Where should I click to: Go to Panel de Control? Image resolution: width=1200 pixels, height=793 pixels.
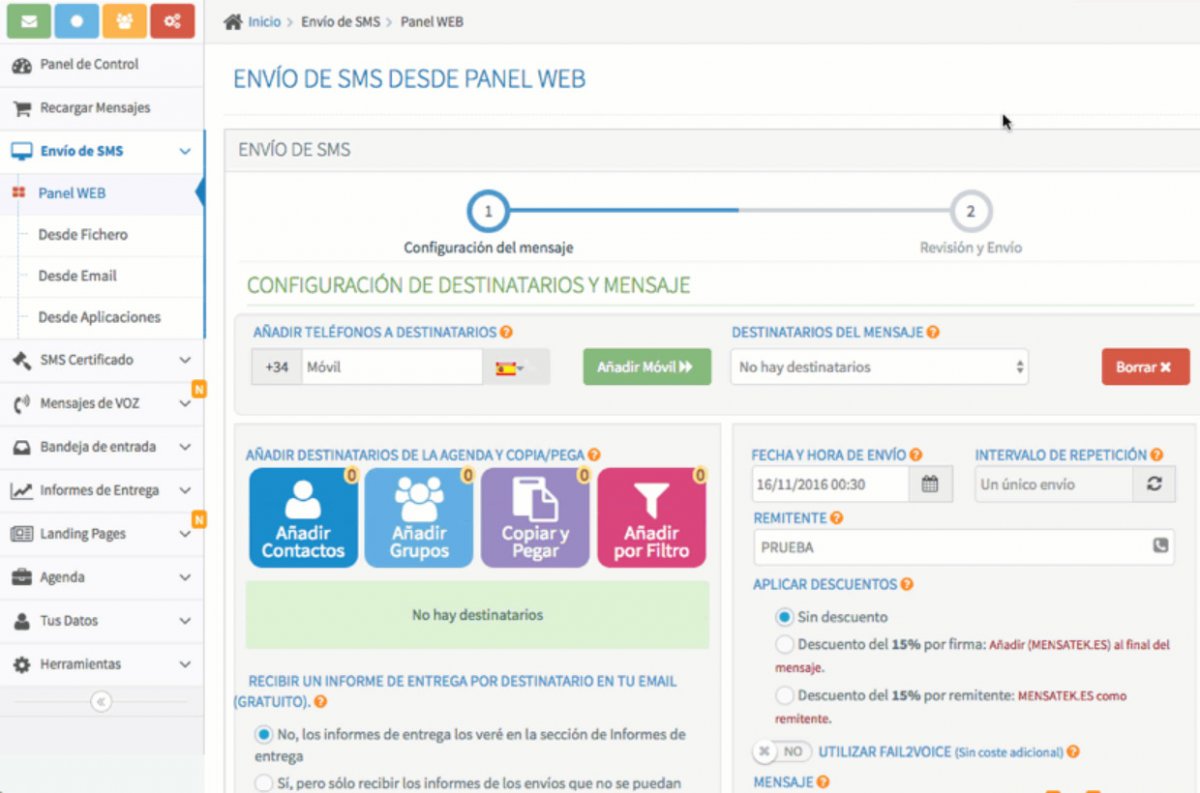89,65
